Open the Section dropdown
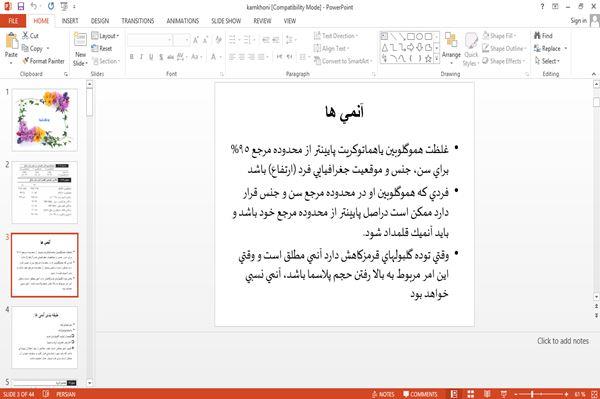 pos(106,61)
